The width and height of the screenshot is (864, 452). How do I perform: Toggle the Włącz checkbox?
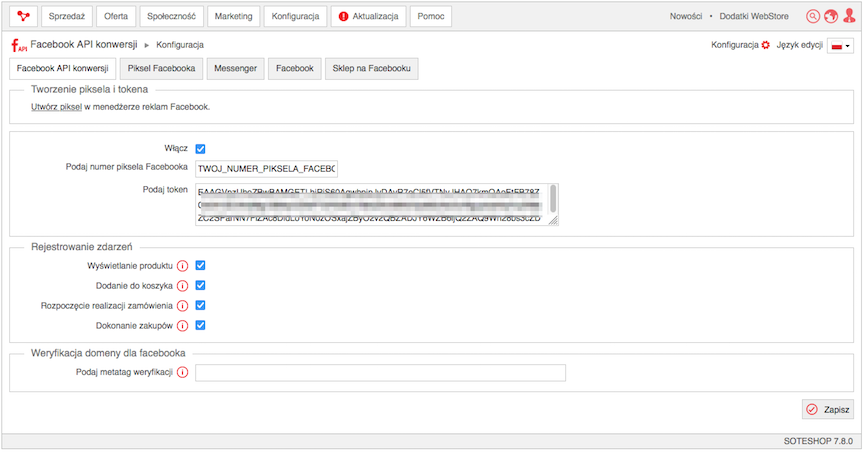pos(201,149)
